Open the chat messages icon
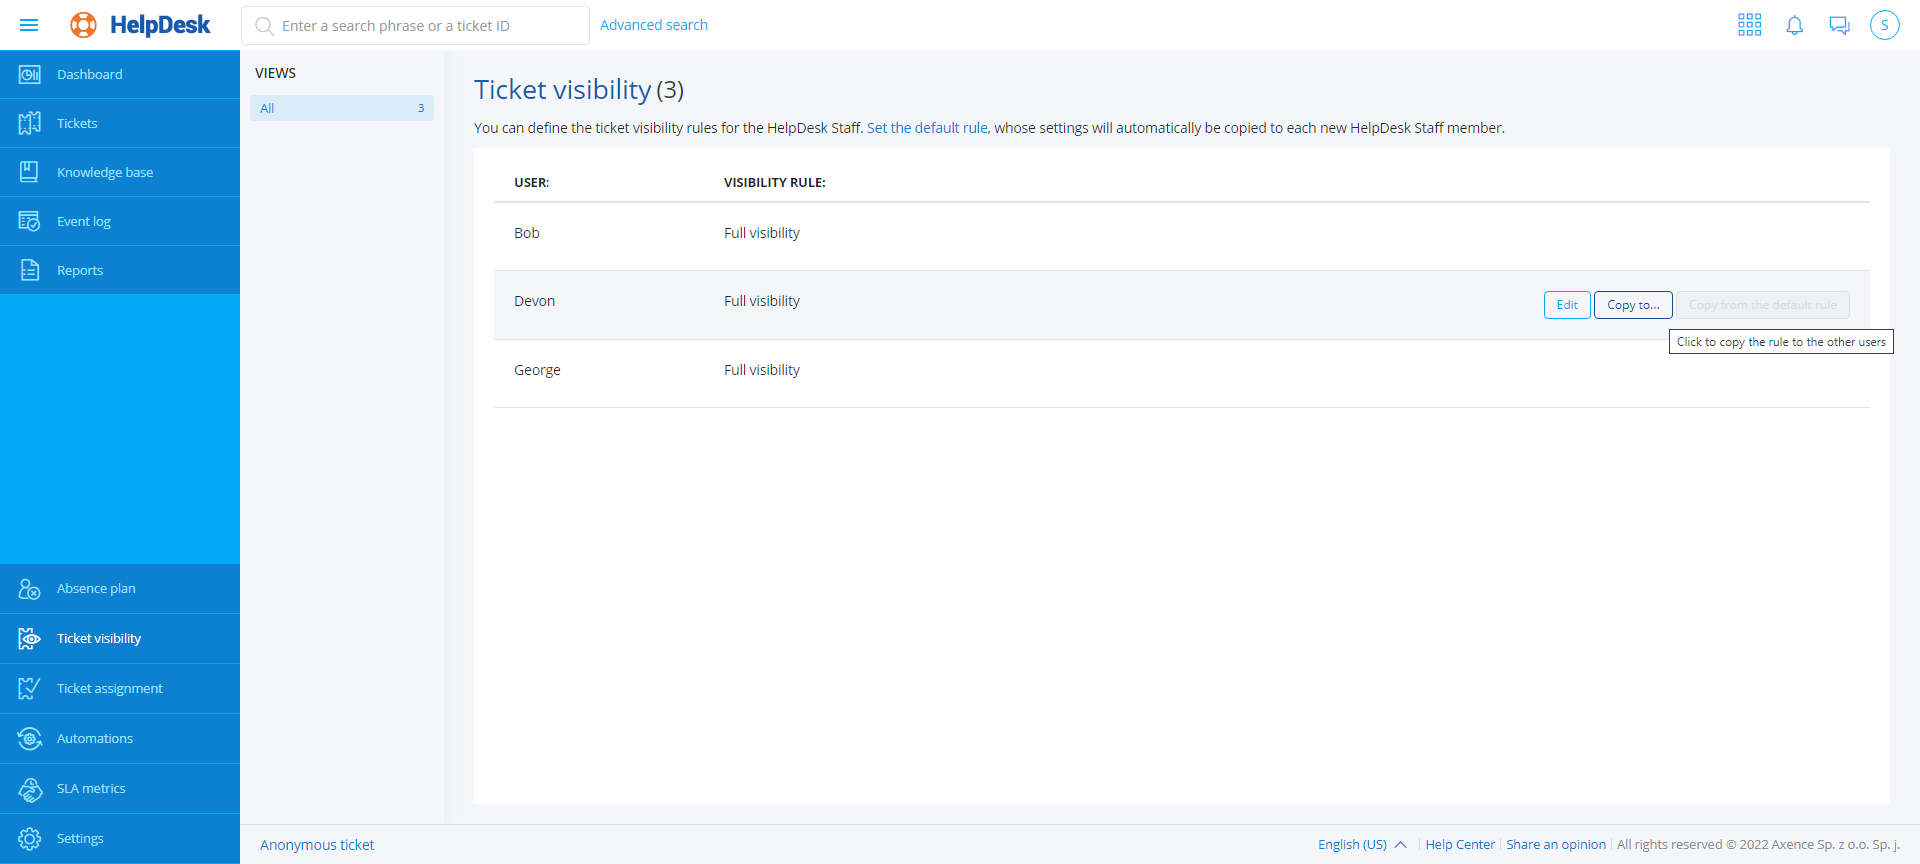This screenshot has width=1920, height=864. pyautogui.click(x=1839, y=25)
